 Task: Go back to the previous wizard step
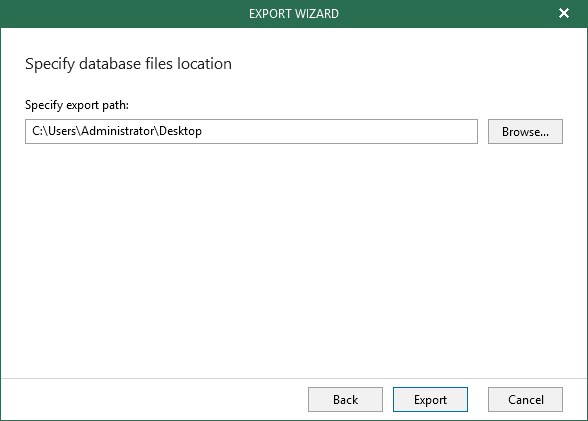(x=345, y=400)
